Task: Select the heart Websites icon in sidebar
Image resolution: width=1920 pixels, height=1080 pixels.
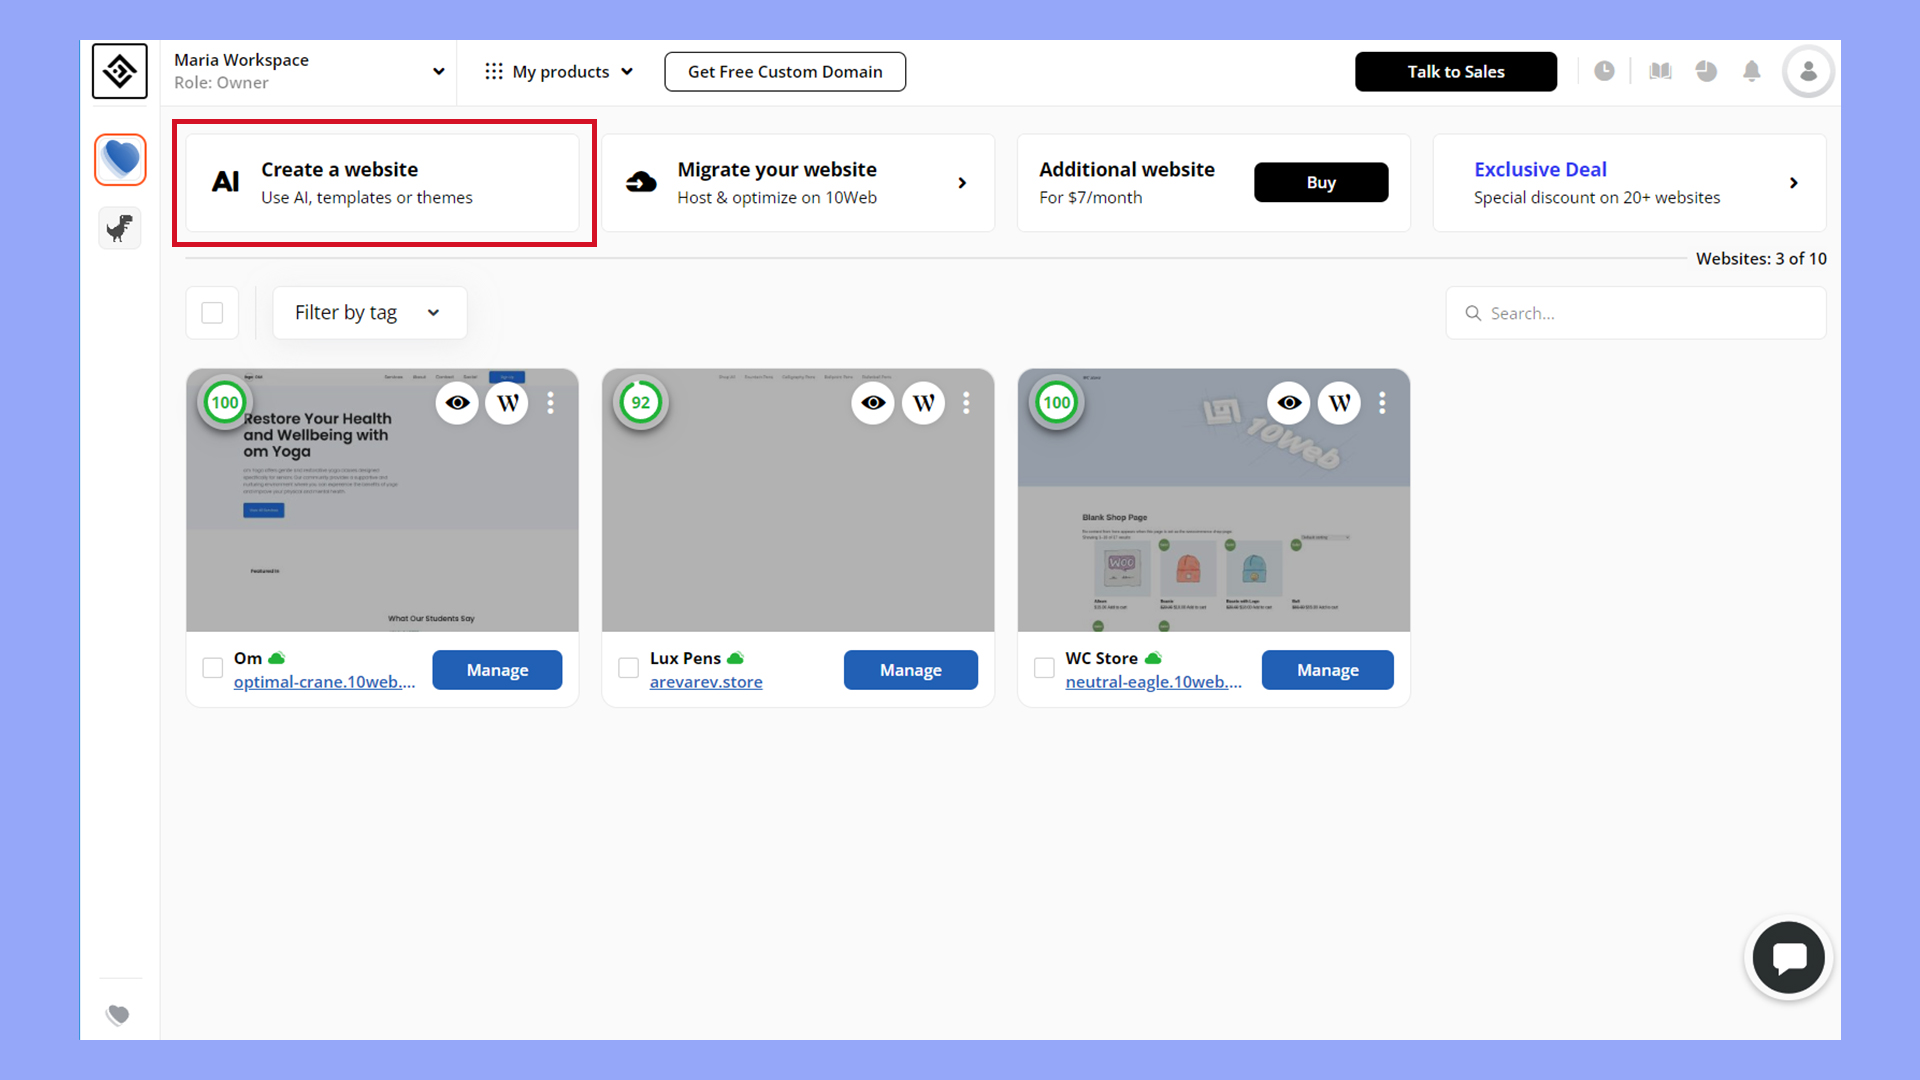Action: [x=119, y=159]
